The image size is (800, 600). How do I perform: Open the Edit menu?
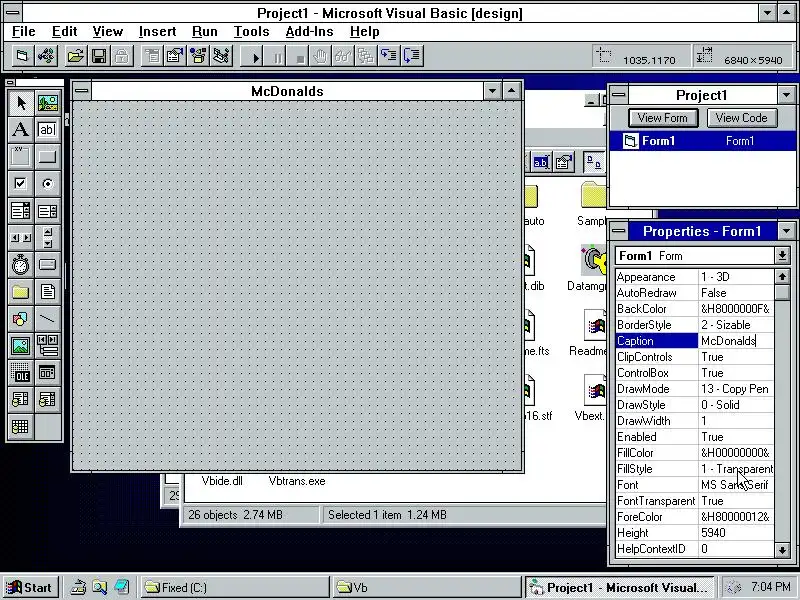64,32
